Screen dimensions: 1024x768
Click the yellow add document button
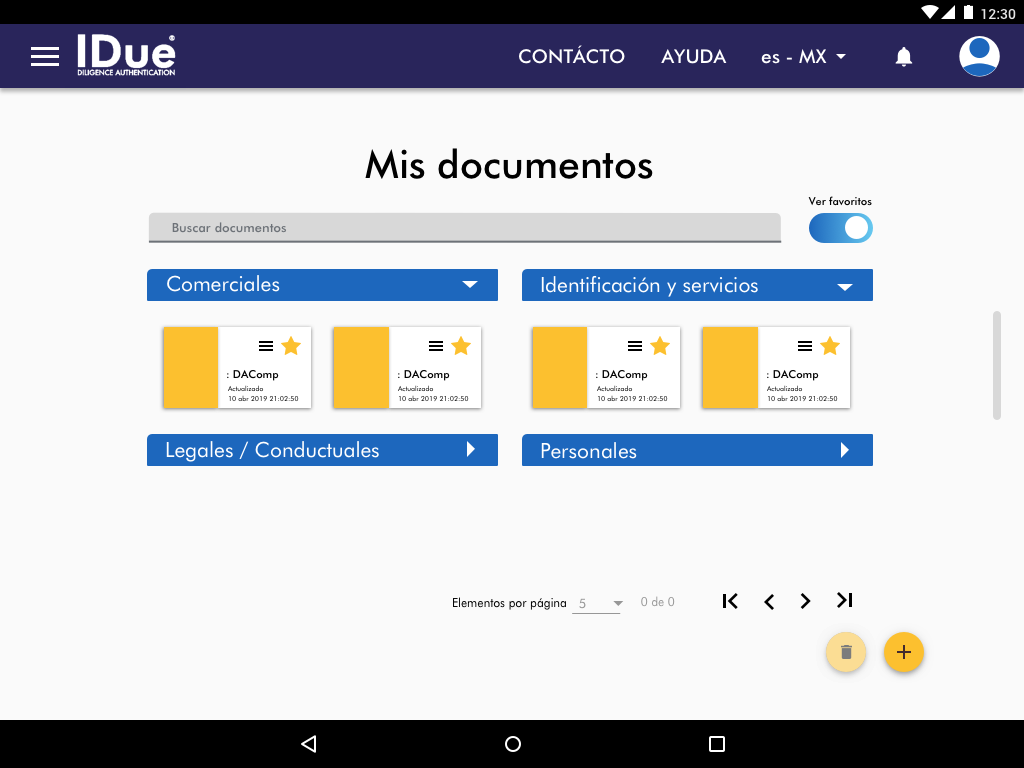pyautogui.click(x=903, y=652)
